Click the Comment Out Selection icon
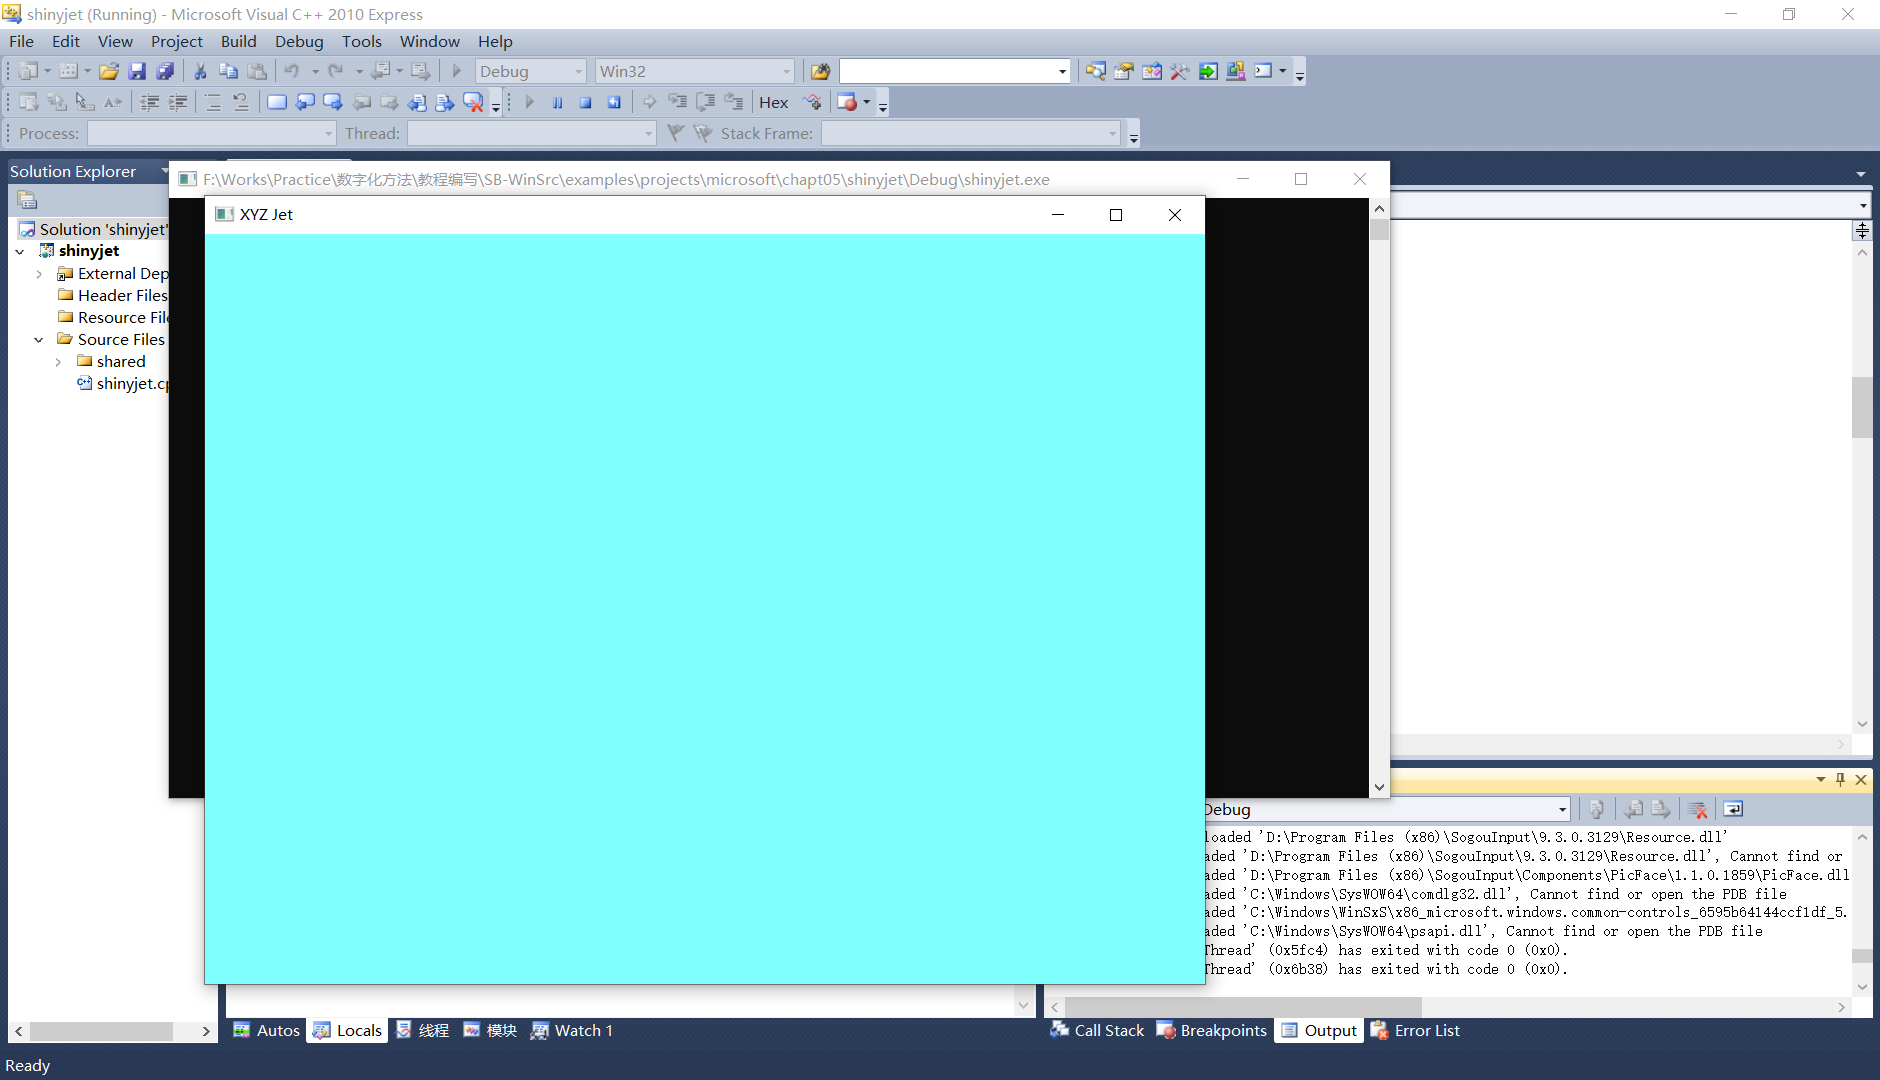 pyautogui.click(x=213, y=102)
